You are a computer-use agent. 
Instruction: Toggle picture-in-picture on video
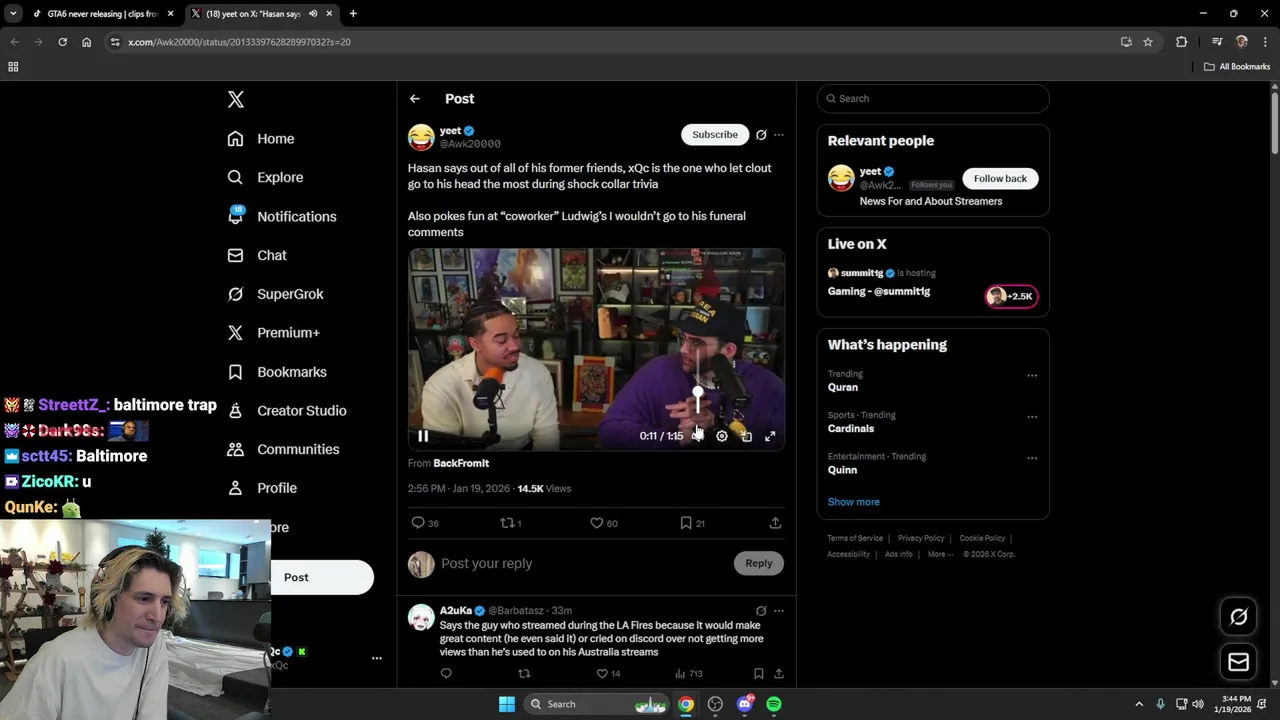(746, 436)
